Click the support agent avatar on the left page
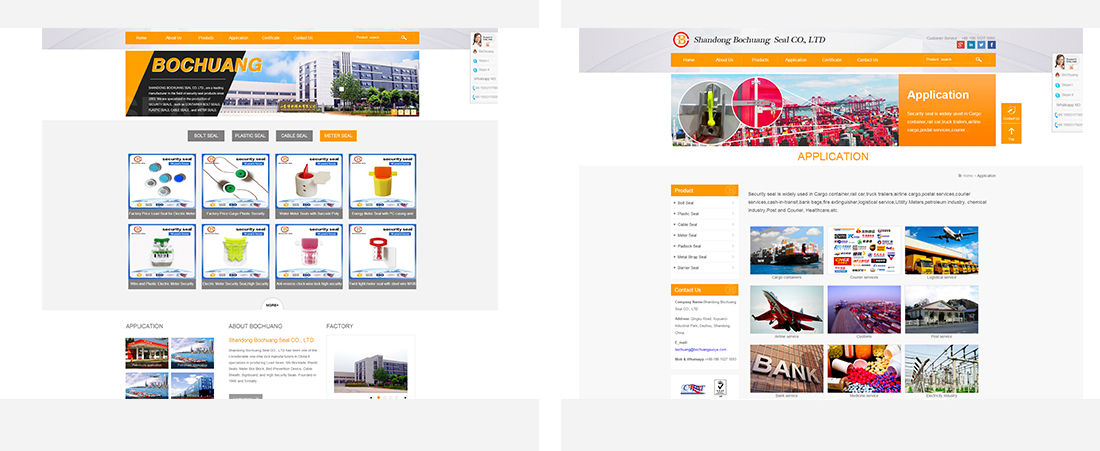 [x=477, y=39]
